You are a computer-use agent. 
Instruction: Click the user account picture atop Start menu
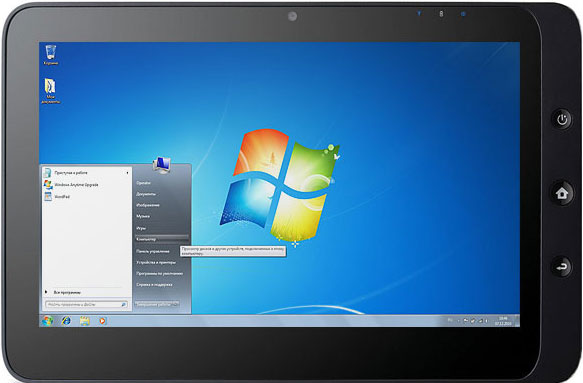[162, 165]
